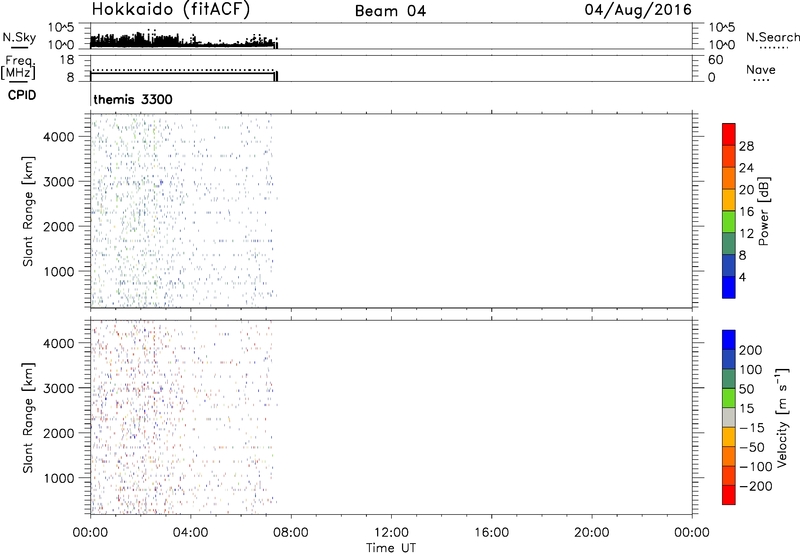Select the '12:00' time tick label

(x=391, y=533)
